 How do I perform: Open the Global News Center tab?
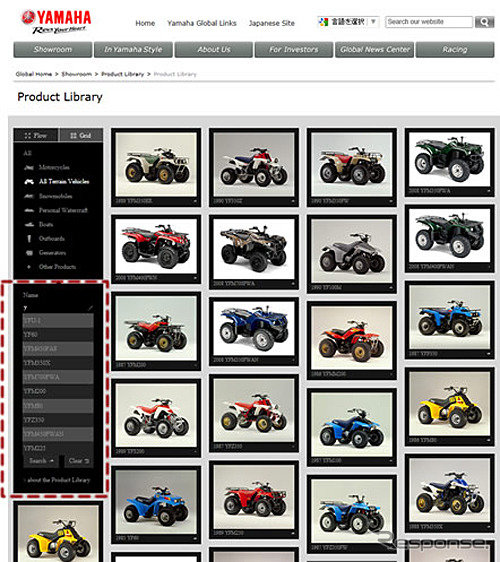(375, 49)
